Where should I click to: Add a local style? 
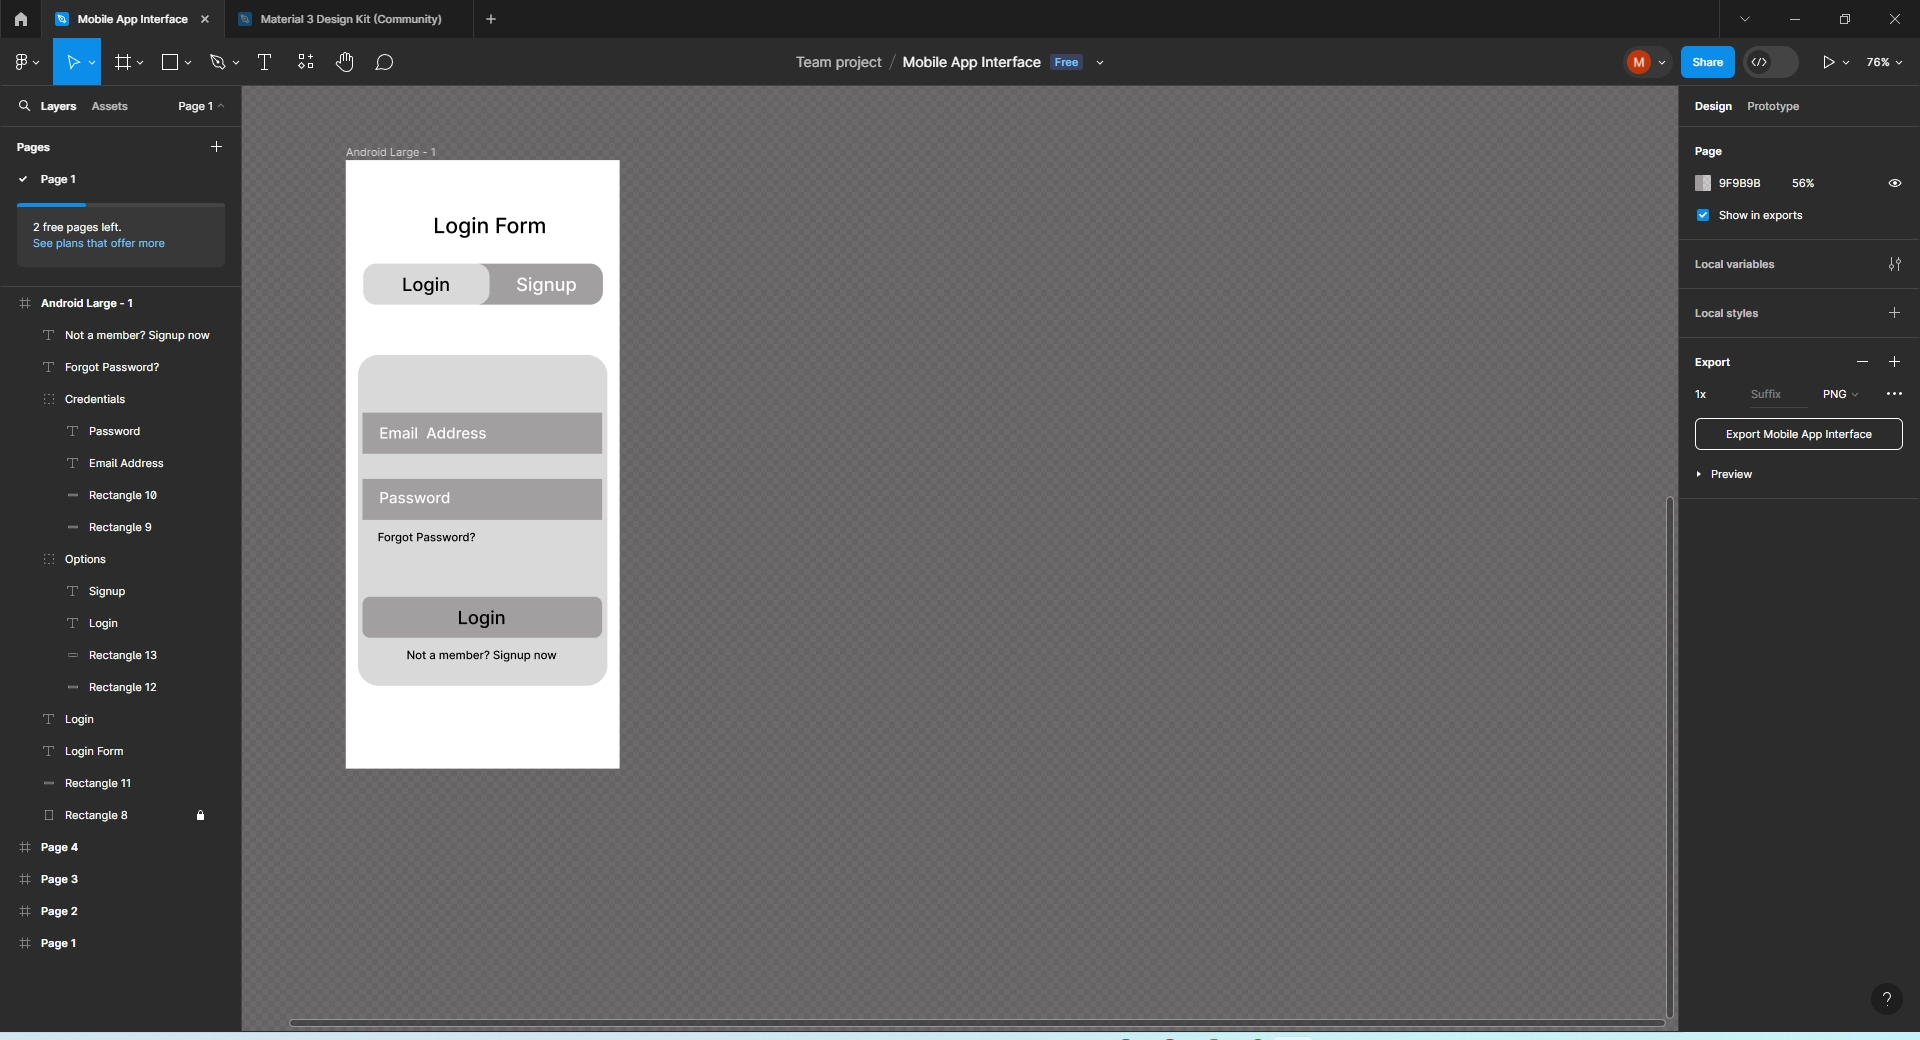coord(1894,313)
